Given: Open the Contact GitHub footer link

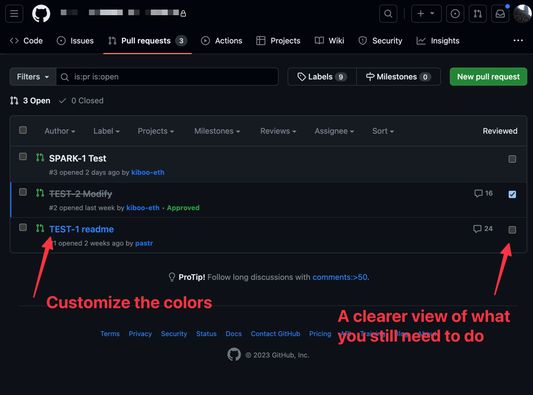Looking at the screenshot, I should (275, 334).
